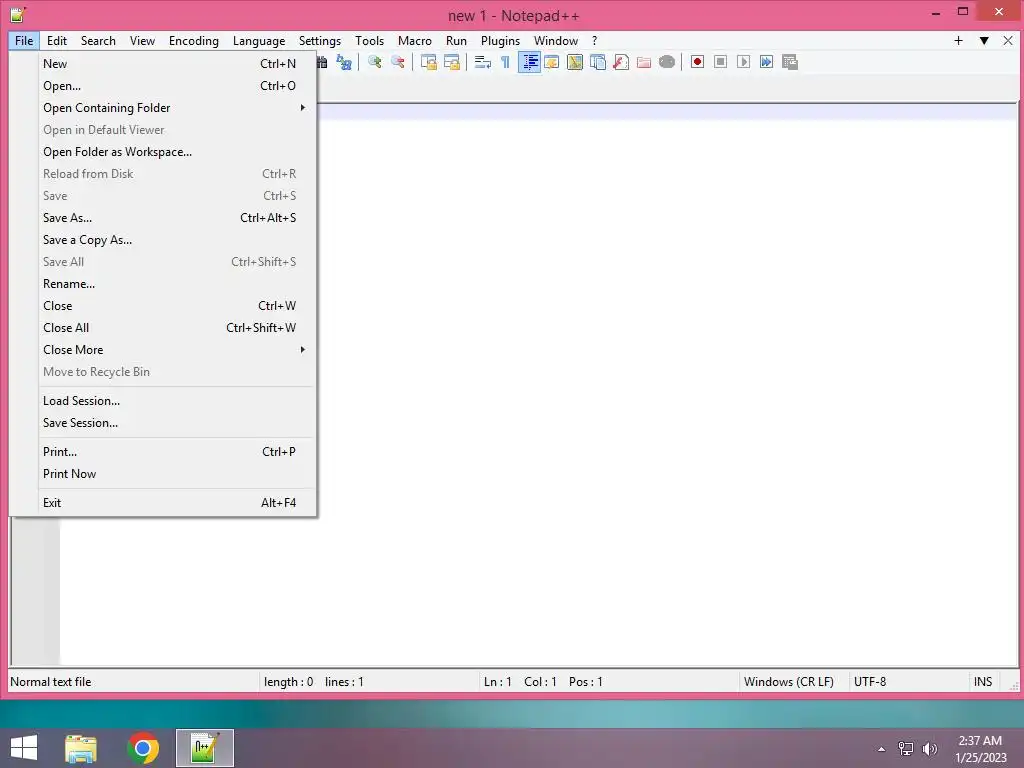Open the Language menu
The image size is (1024, 768).
(259, 40)
